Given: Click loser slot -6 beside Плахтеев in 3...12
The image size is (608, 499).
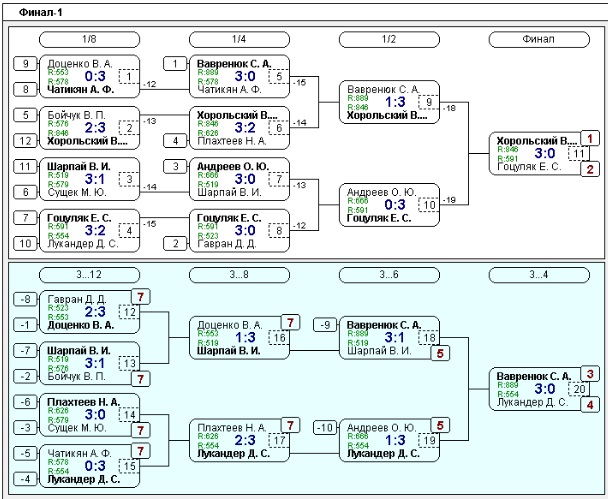Looking at the screenshot, I should (x=25, y=402).
